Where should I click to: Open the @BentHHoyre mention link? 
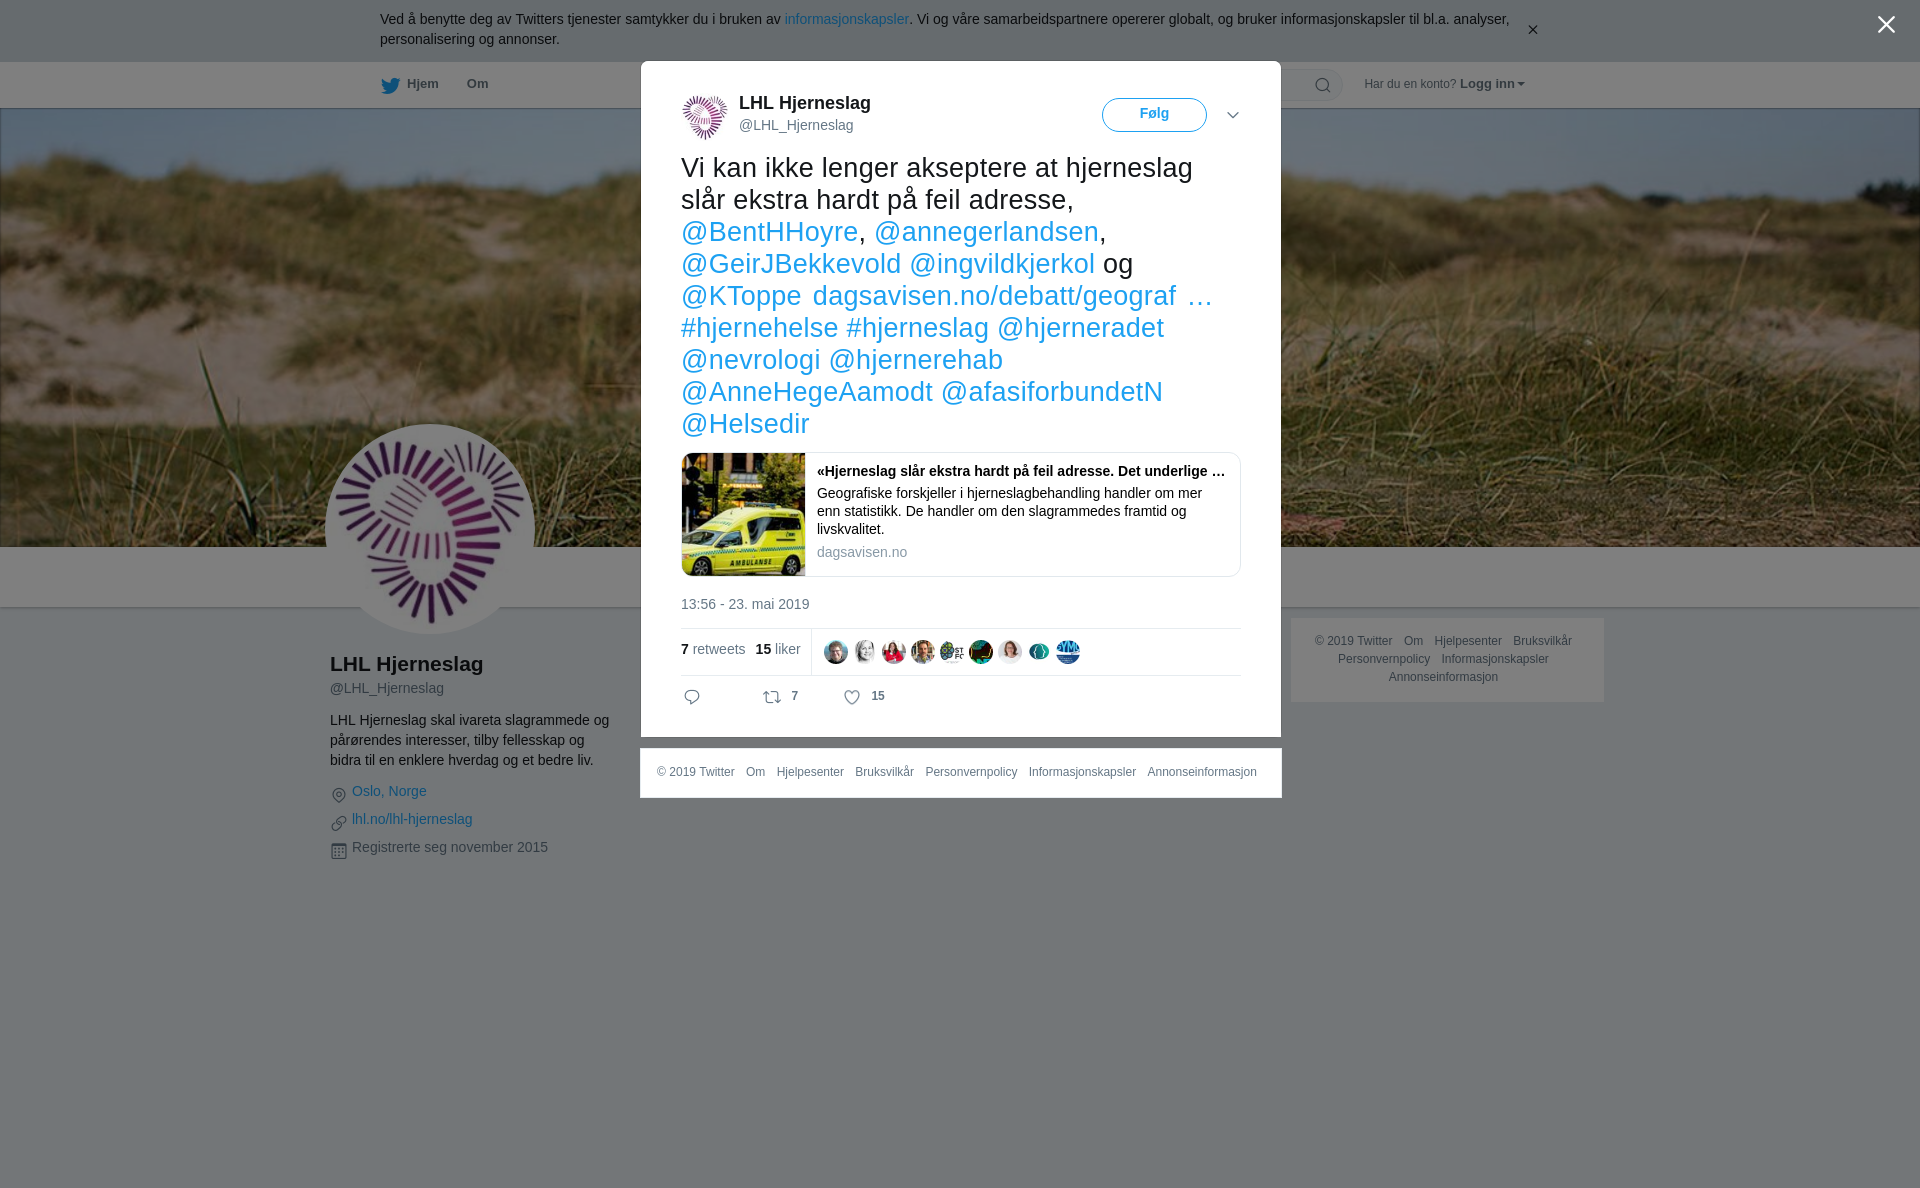(x=770, y=232)
